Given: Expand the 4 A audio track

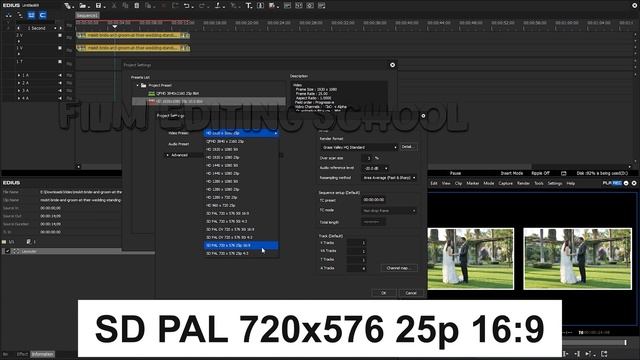Looking at the screenshot, I should click(19, 98).
